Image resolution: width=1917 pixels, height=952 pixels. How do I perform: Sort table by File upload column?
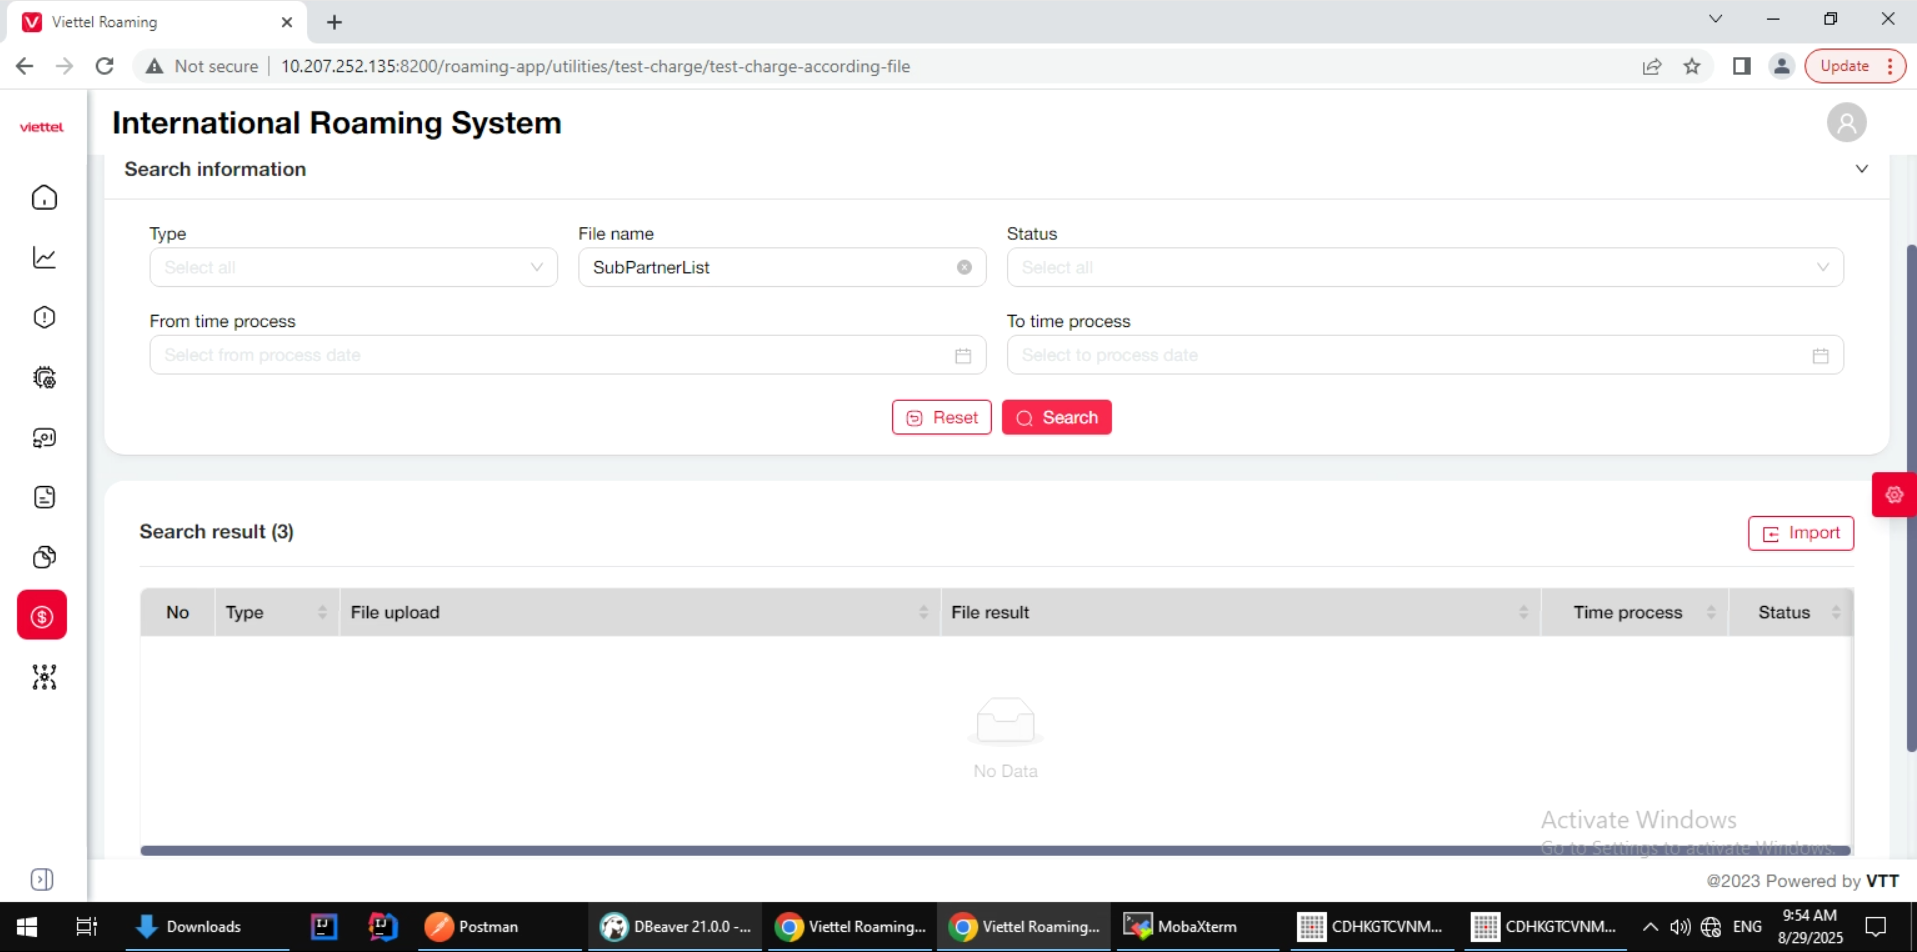922,613
